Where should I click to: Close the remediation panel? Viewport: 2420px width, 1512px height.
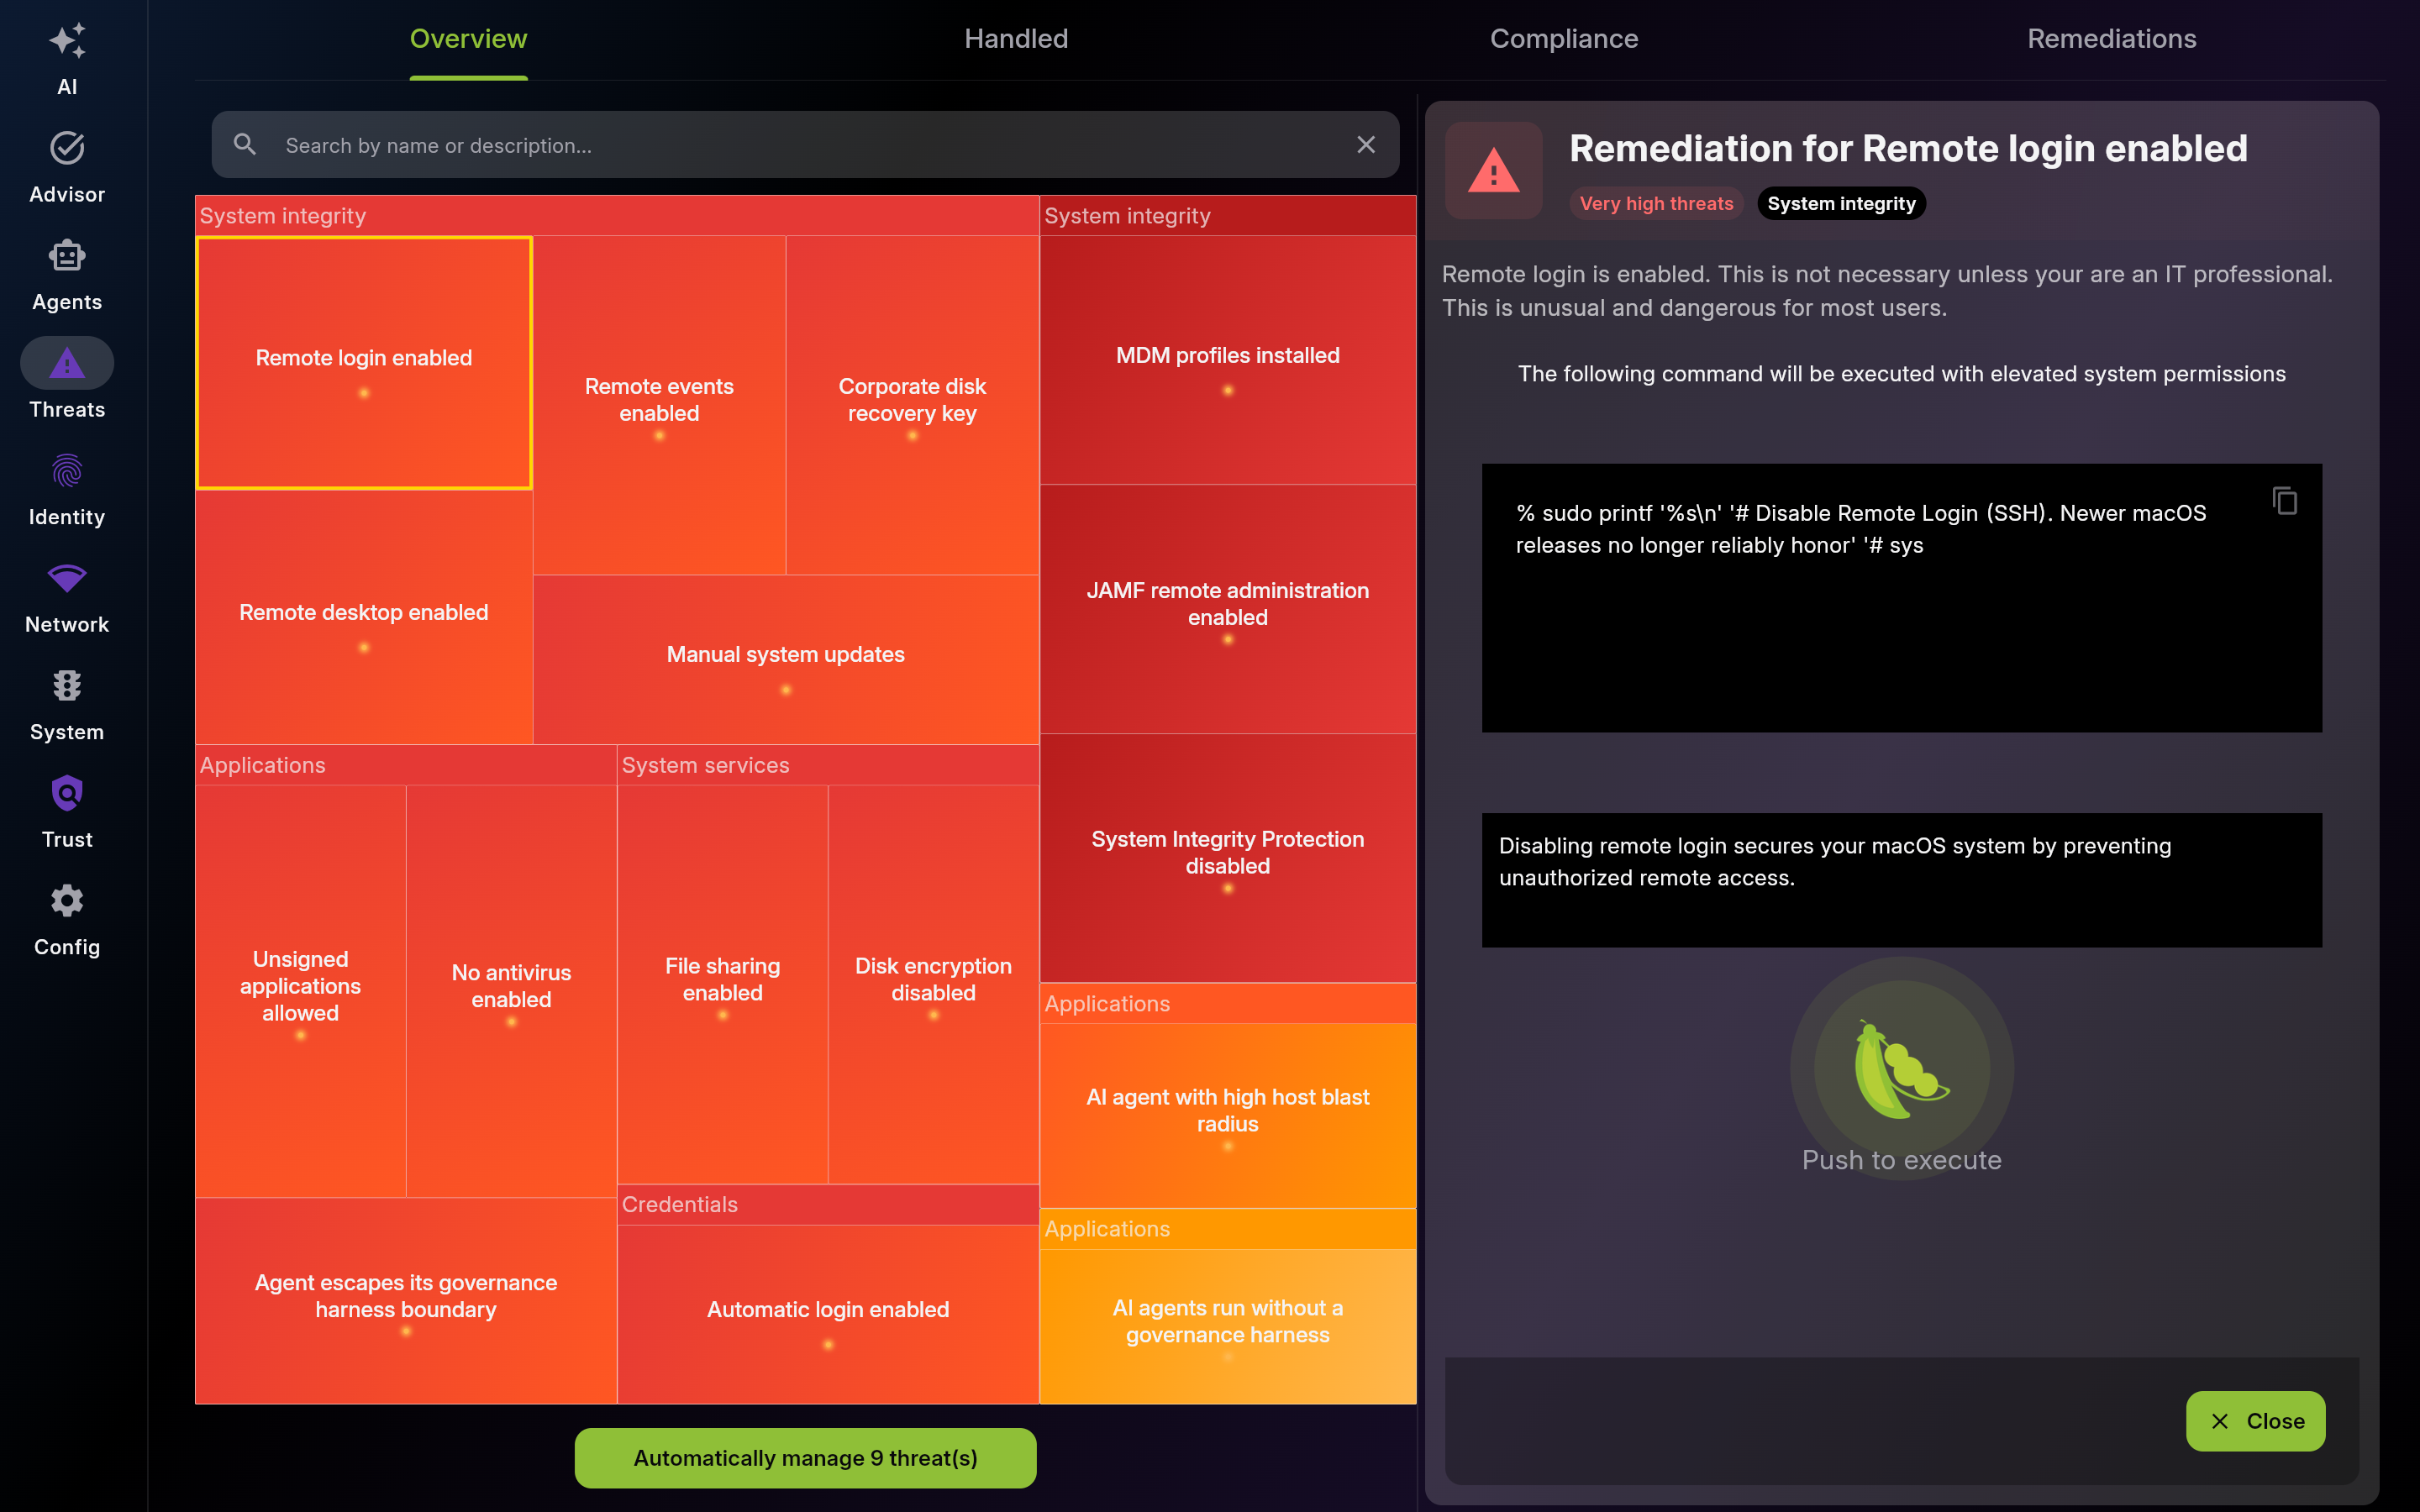[2255, 1421]
